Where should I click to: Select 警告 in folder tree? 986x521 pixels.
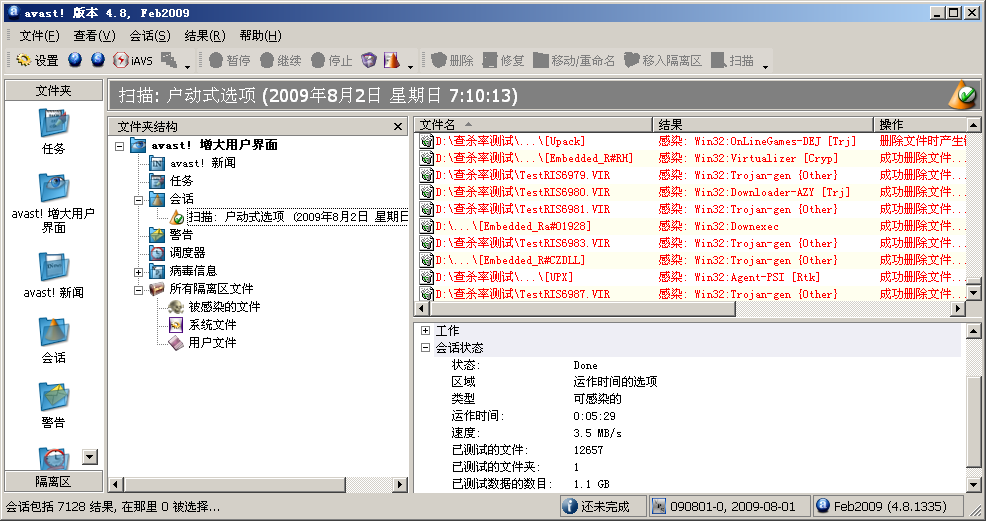pos(181,235)
